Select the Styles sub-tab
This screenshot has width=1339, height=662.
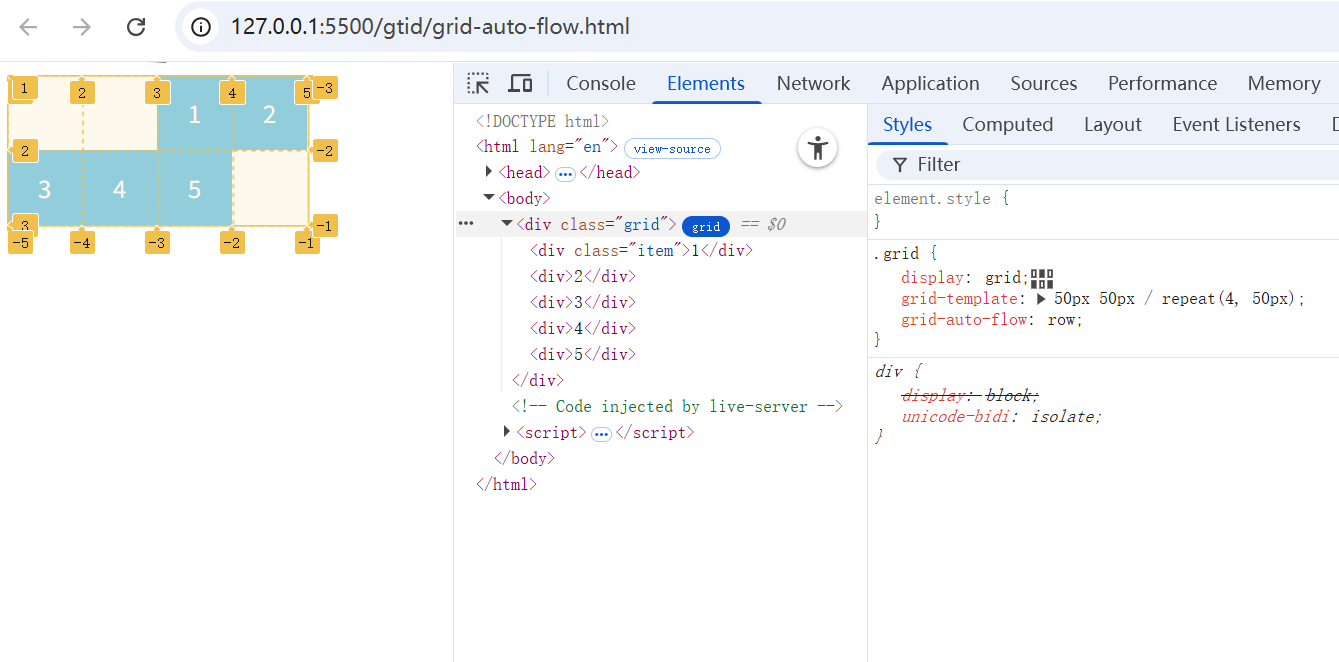coord(908,124)
